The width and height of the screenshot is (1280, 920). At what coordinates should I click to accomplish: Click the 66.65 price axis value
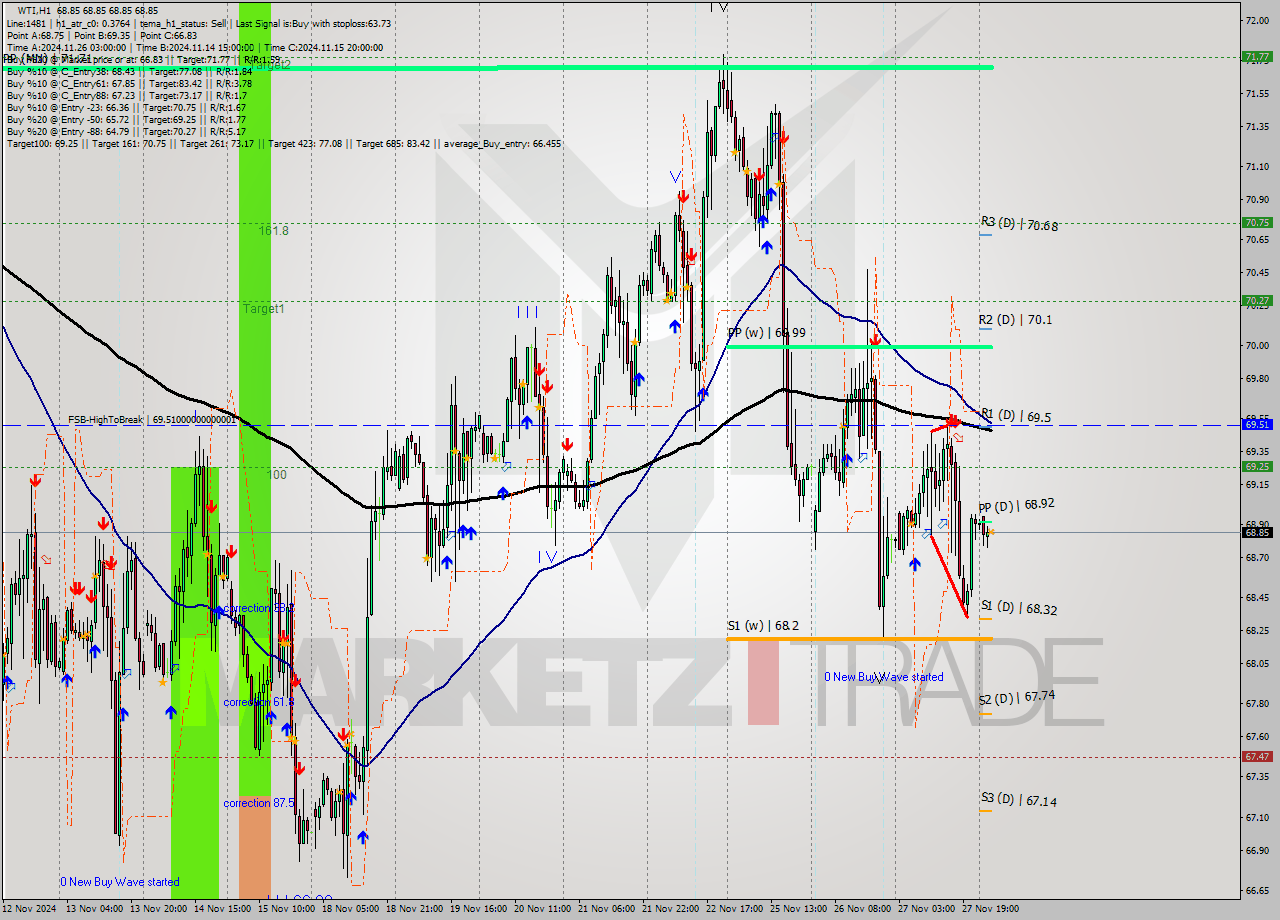1256,890
